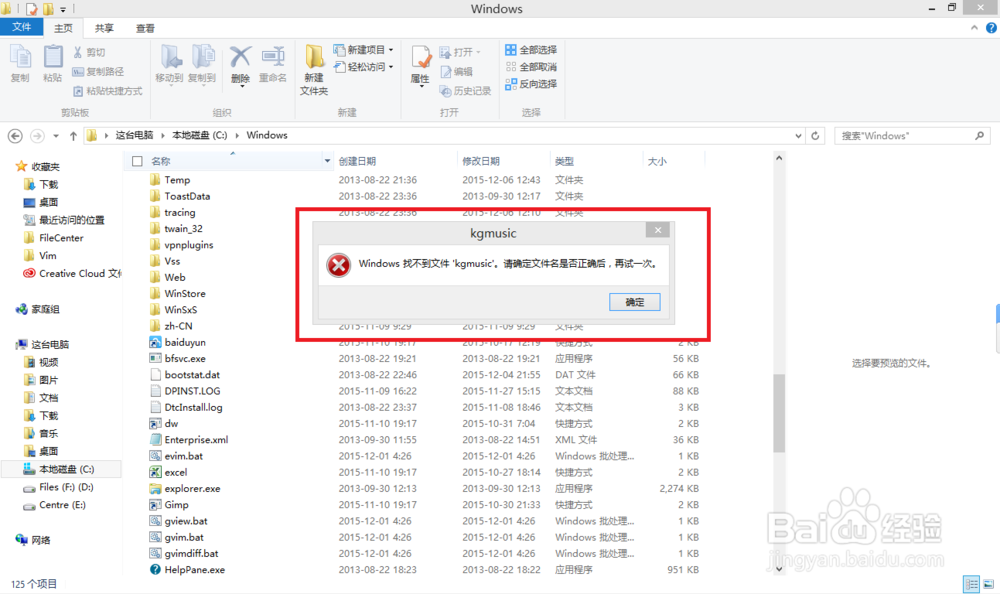This screenshot has height=594, width=1000.
Task: Open the Copy to (复制到) command
Action: [x=202, y=63]
